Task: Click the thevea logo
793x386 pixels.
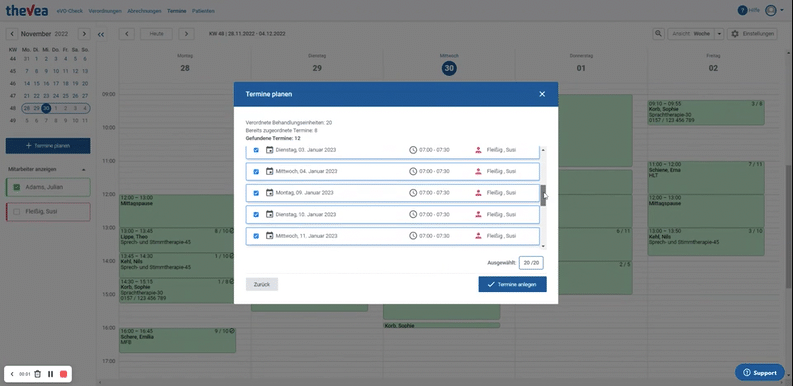Action: (x=26, y=10)
